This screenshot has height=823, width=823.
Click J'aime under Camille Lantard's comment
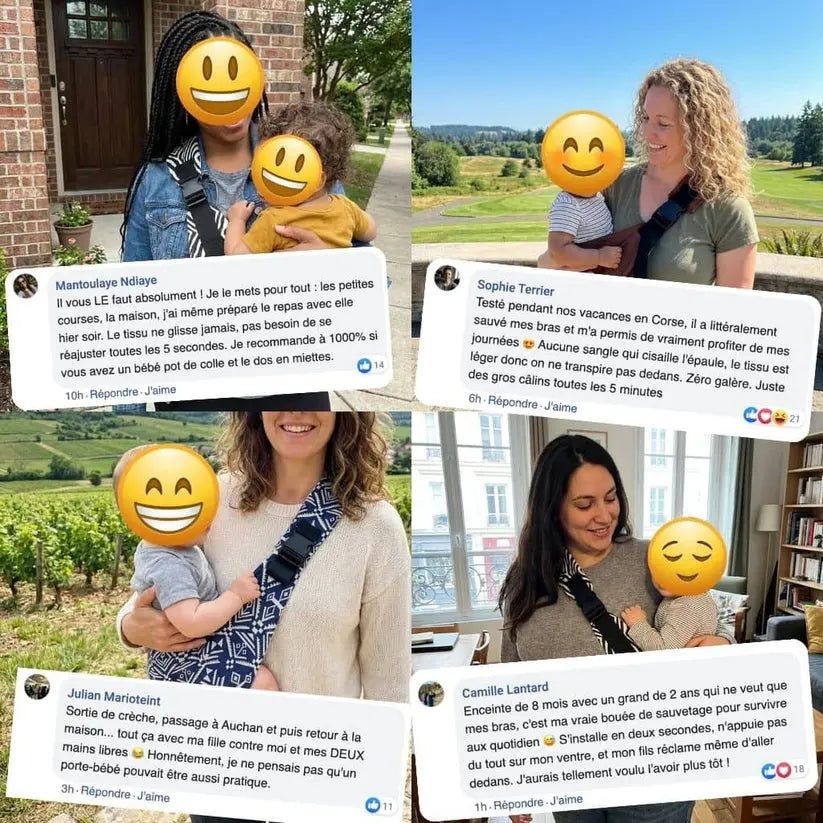[566, 800]
